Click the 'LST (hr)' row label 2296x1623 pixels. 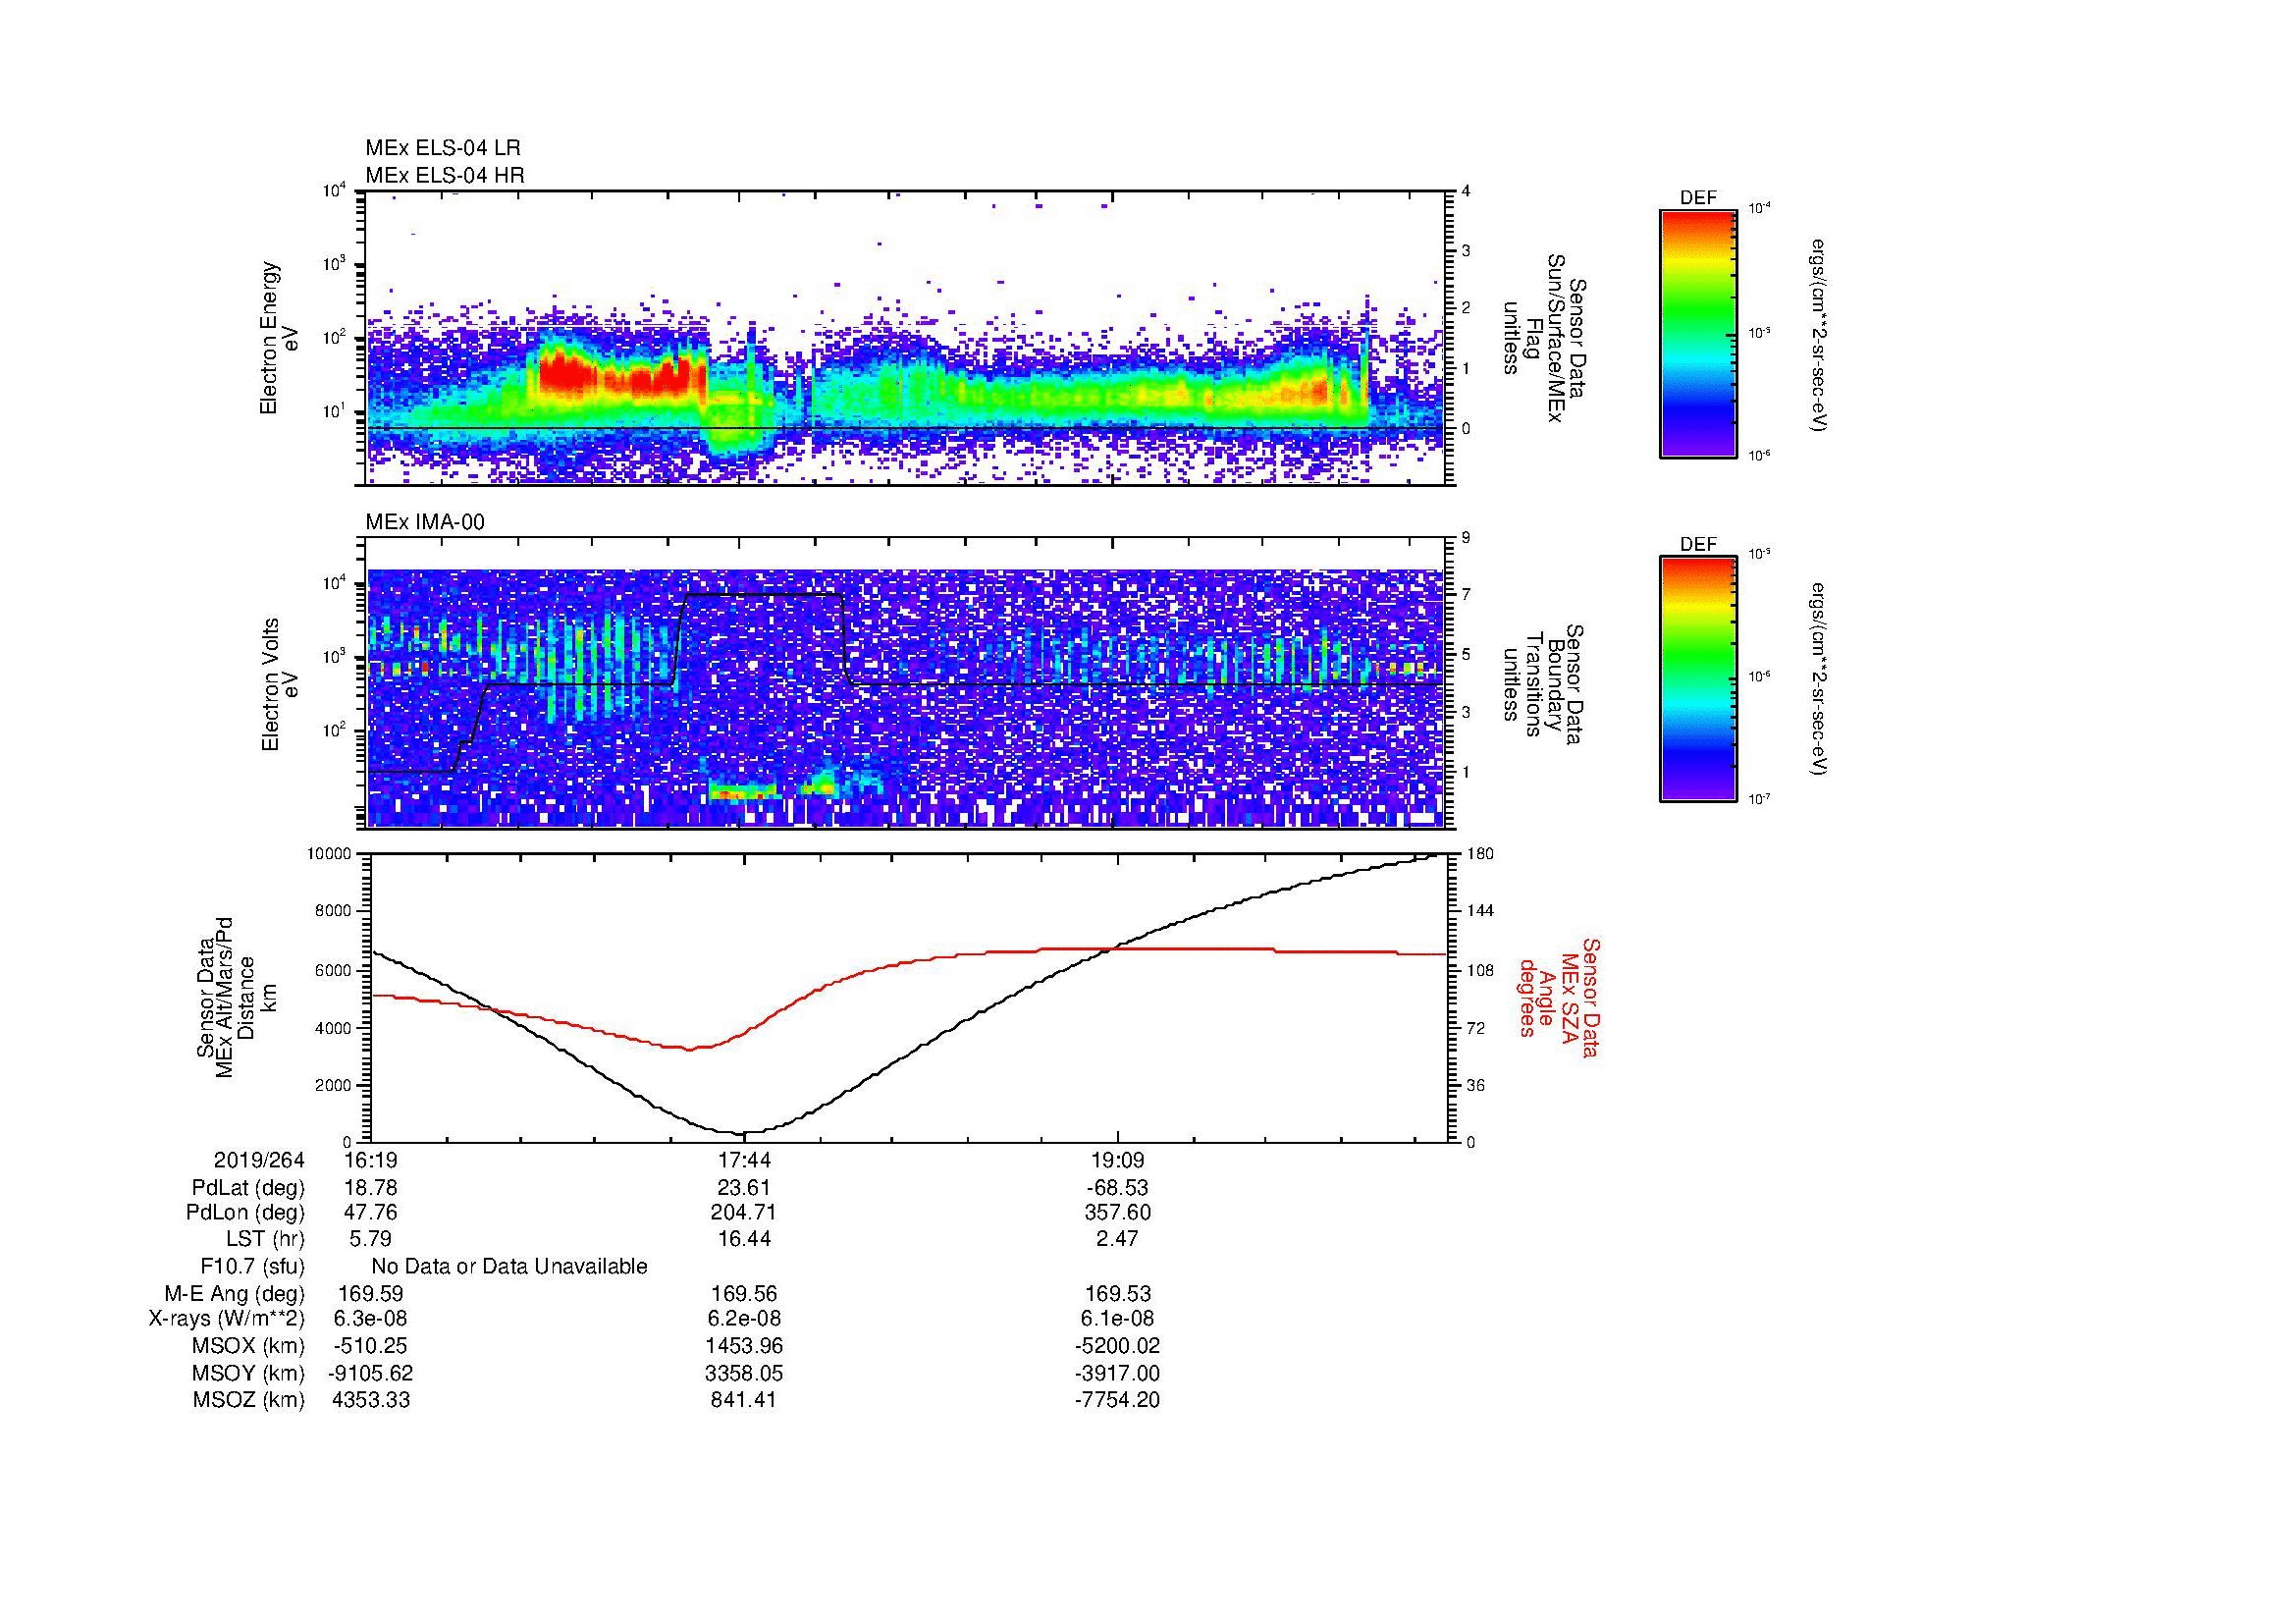265,1239
